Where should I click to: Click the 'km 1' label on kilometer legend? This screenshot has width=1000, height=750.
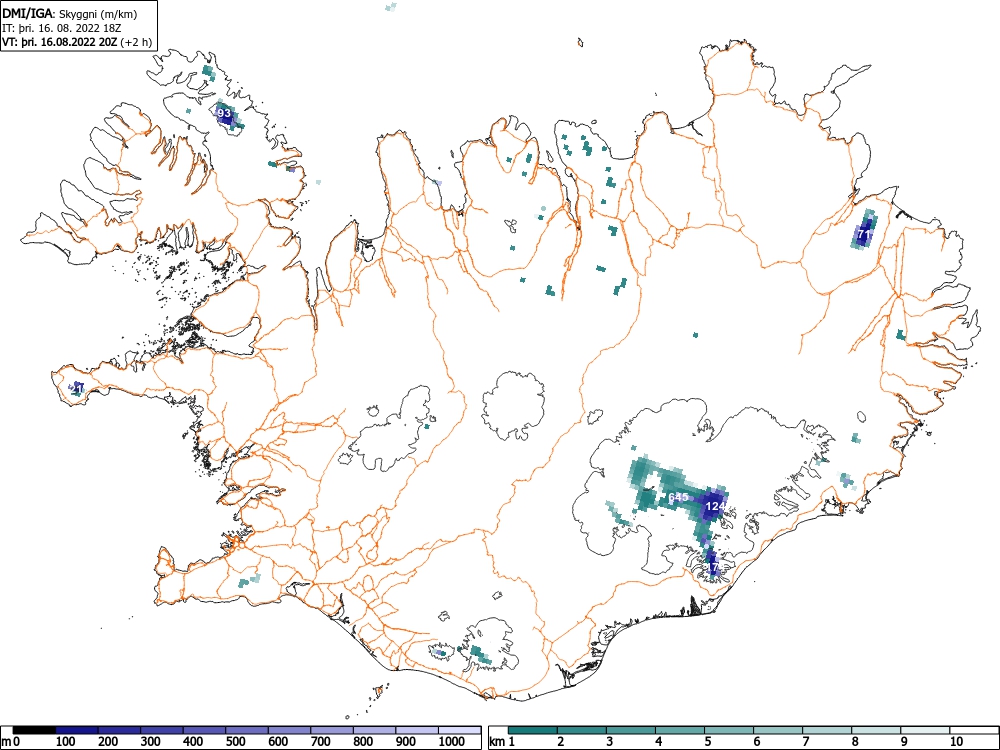(502, 741)
